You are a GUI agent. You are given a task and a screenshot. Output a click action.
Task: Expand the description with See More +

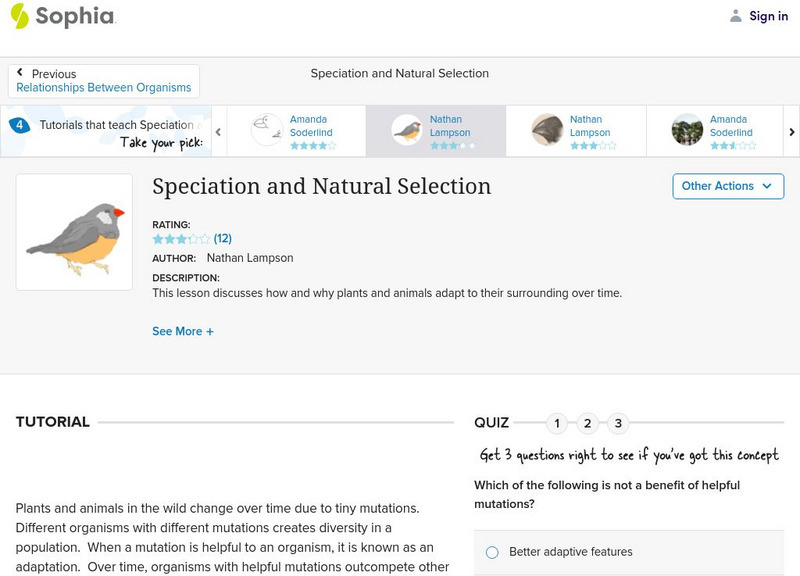click(183, 331)
